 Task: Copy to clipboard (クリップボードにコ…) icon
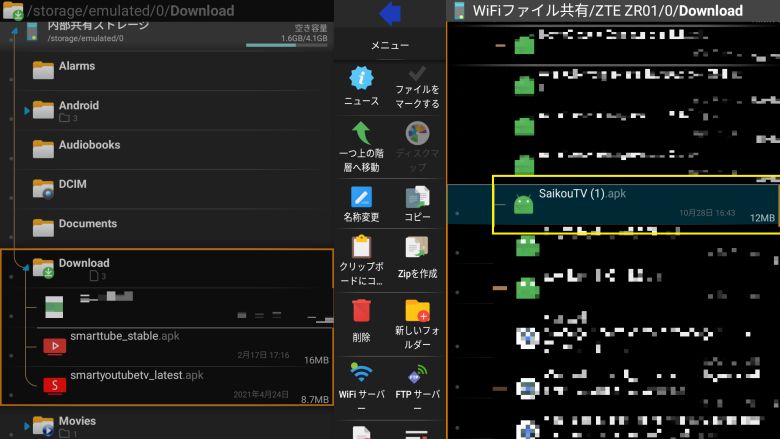pyautogui.click(x=362, y=247)
